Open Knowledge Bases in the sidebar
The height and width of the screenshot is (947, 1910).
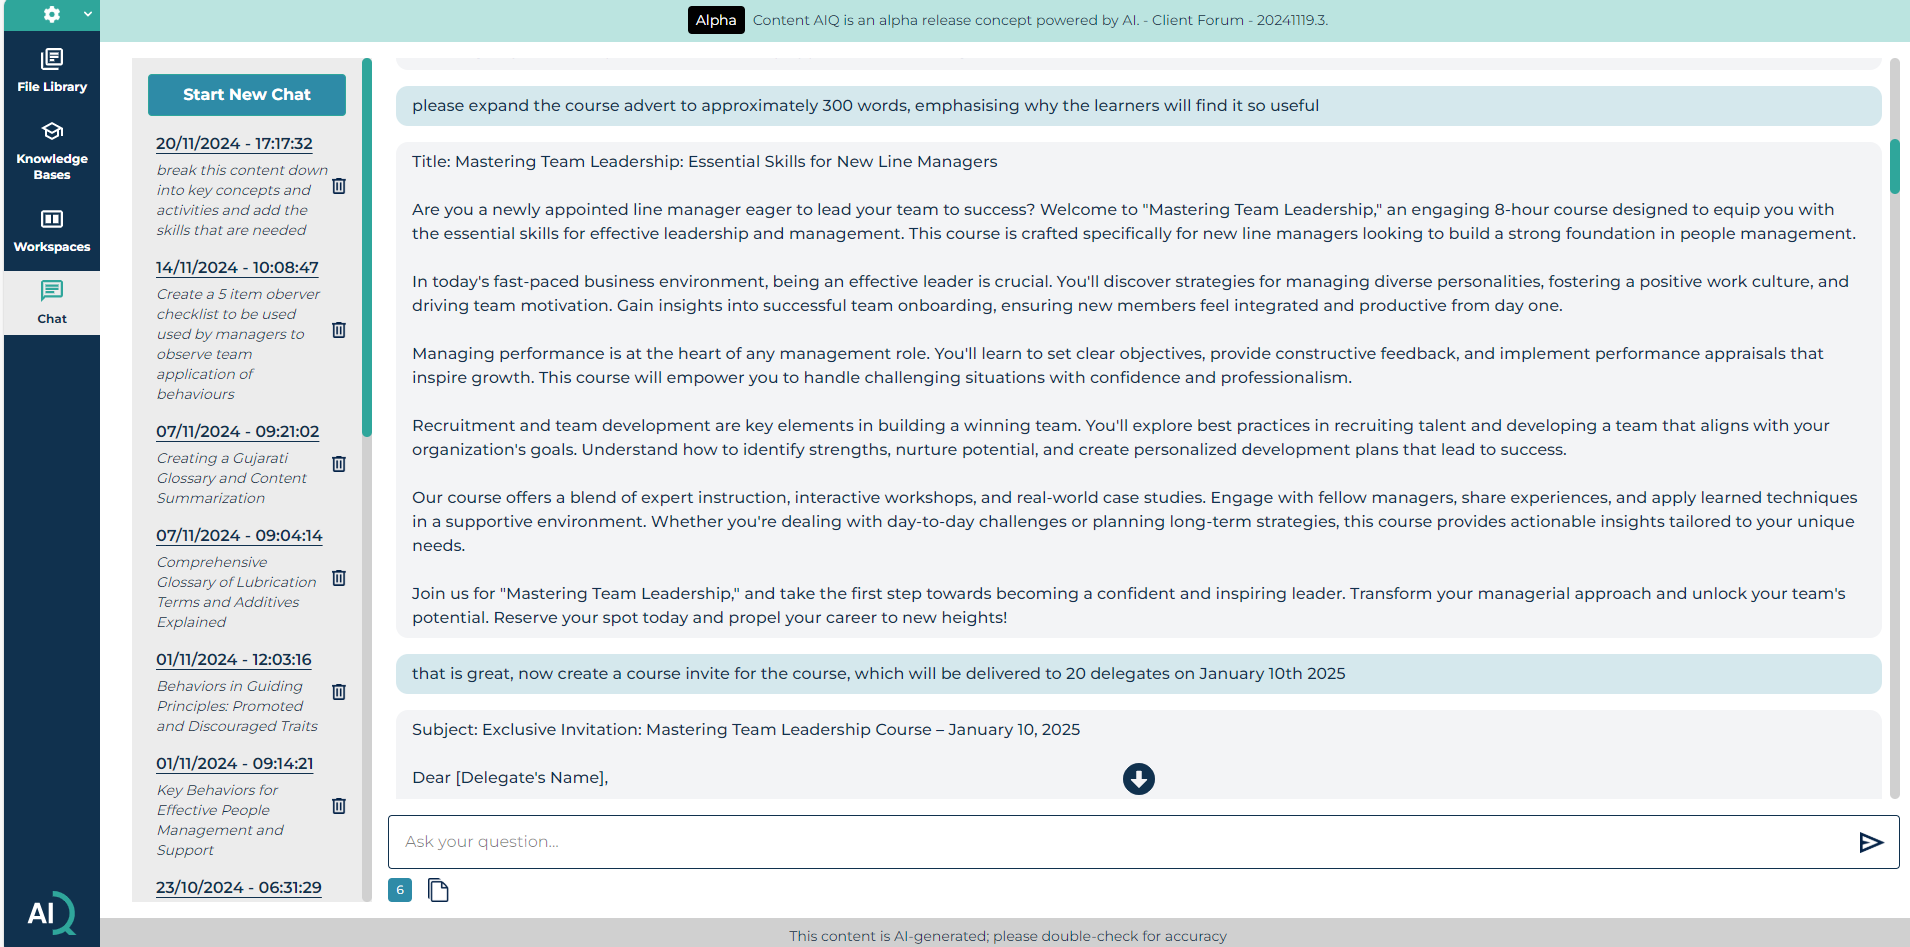(x=52, y=151)
